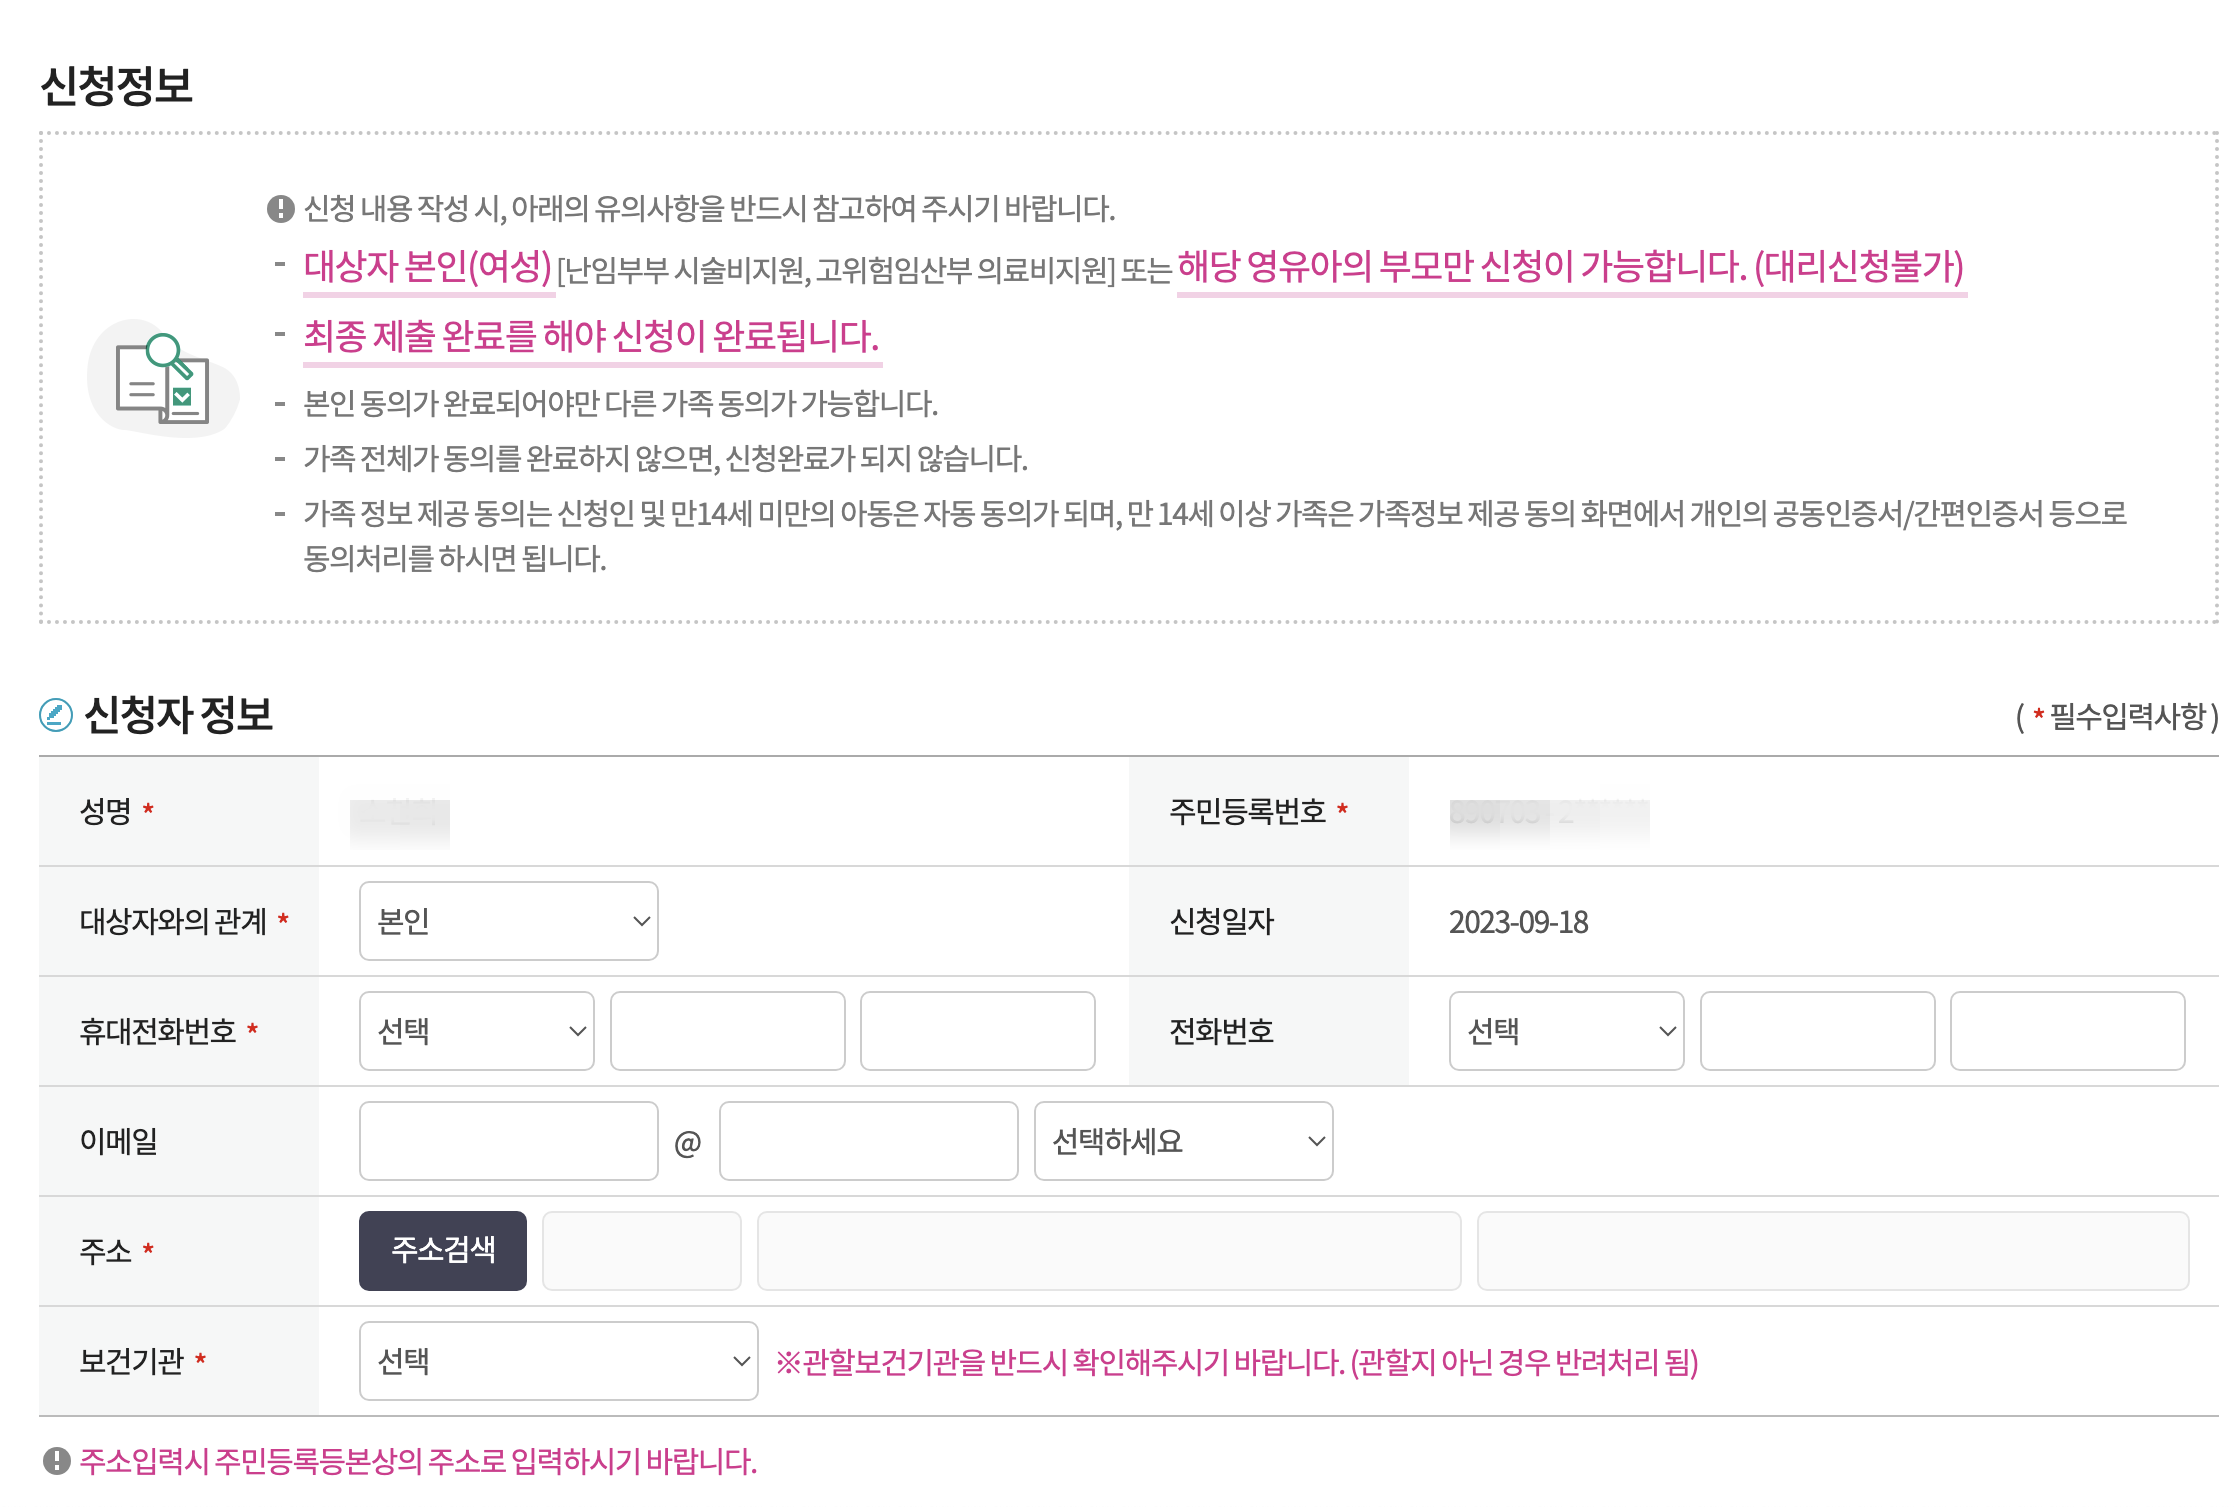Screen dimensions: 2240x1507
Task: Open the 휴대전화번호 carrier 선택 dropdown
Action: coord(476,1031)
